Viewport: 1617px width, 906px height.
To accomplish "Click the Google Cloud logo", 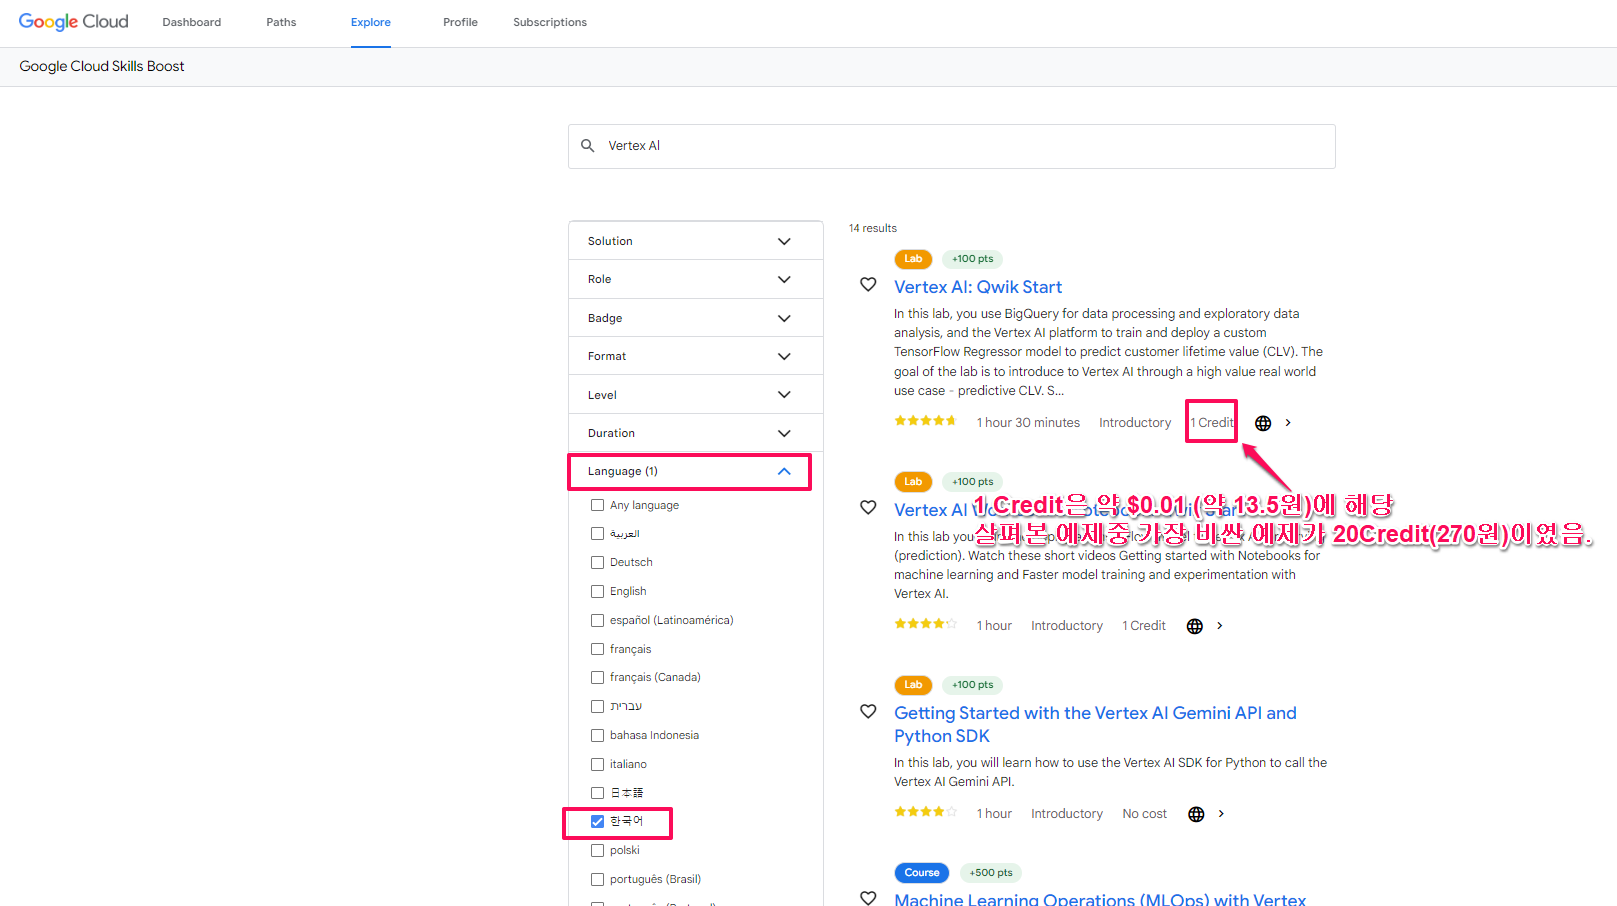I will click(x=74, y=22).
